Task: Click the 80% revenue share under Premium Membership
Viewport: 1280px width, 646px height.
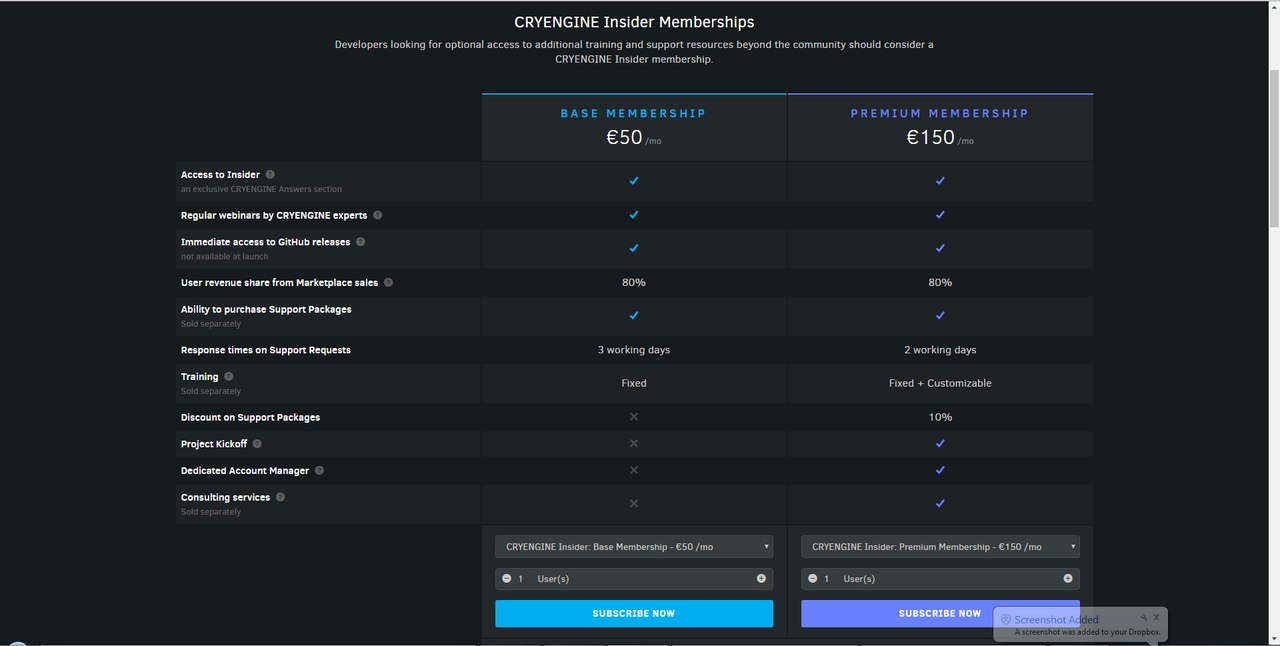Action: click(940, 283)
